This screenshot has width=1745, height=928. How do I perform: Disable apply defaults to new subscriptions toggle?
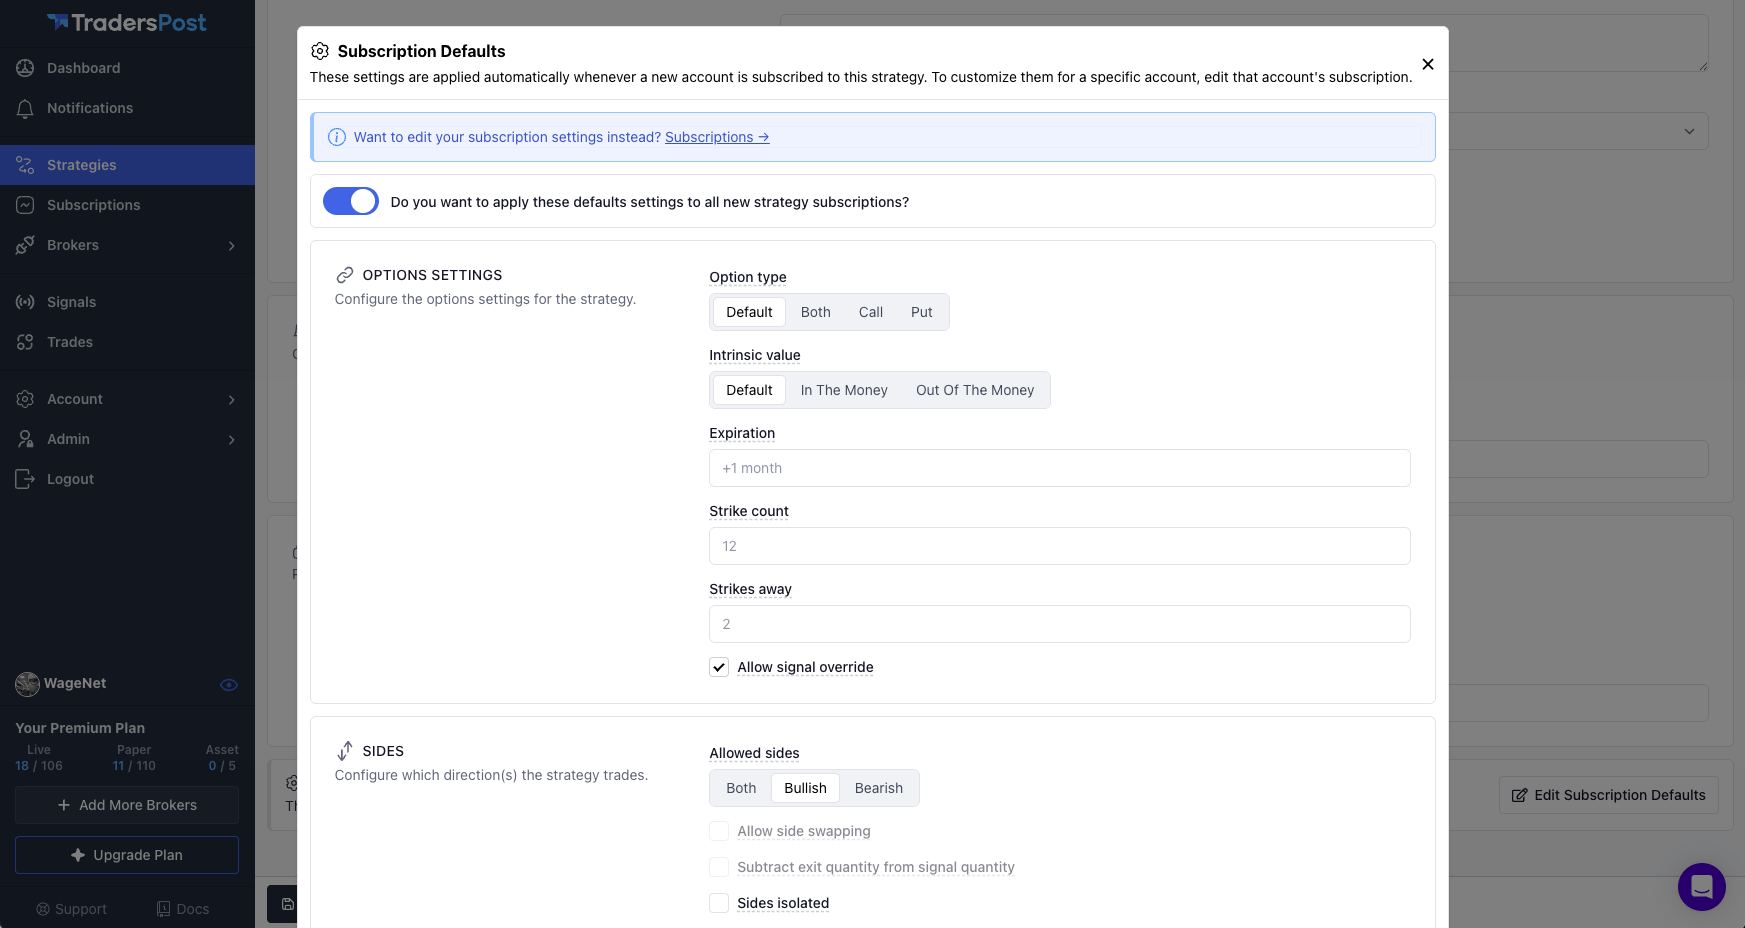coord(350,201)
